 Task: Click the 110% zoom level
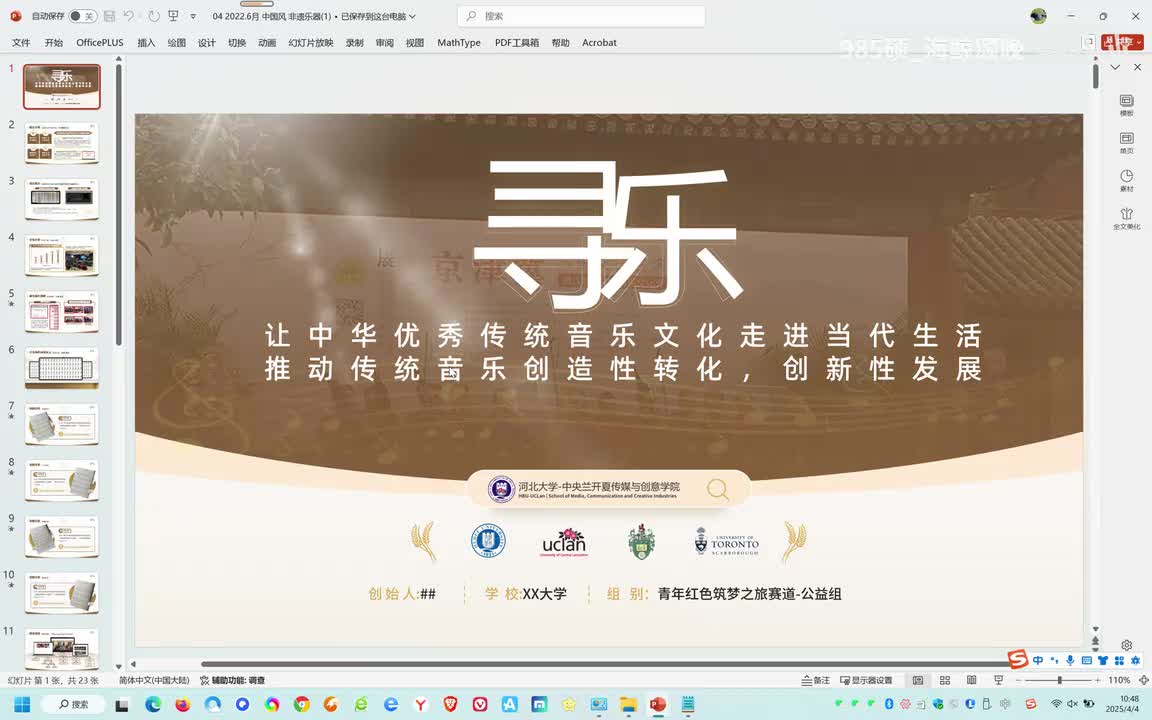[1119, 680]
